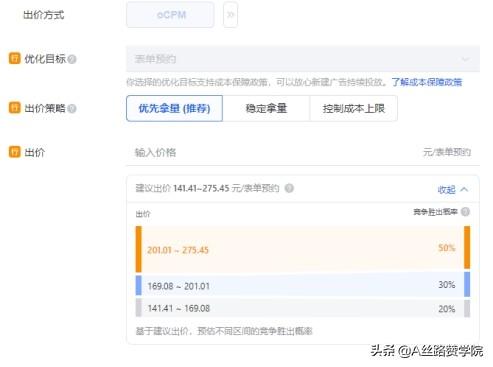Click help icon beside 竞争胜出概率
Image resolution: width=493 pixels, height=367 pixels.
465,212
